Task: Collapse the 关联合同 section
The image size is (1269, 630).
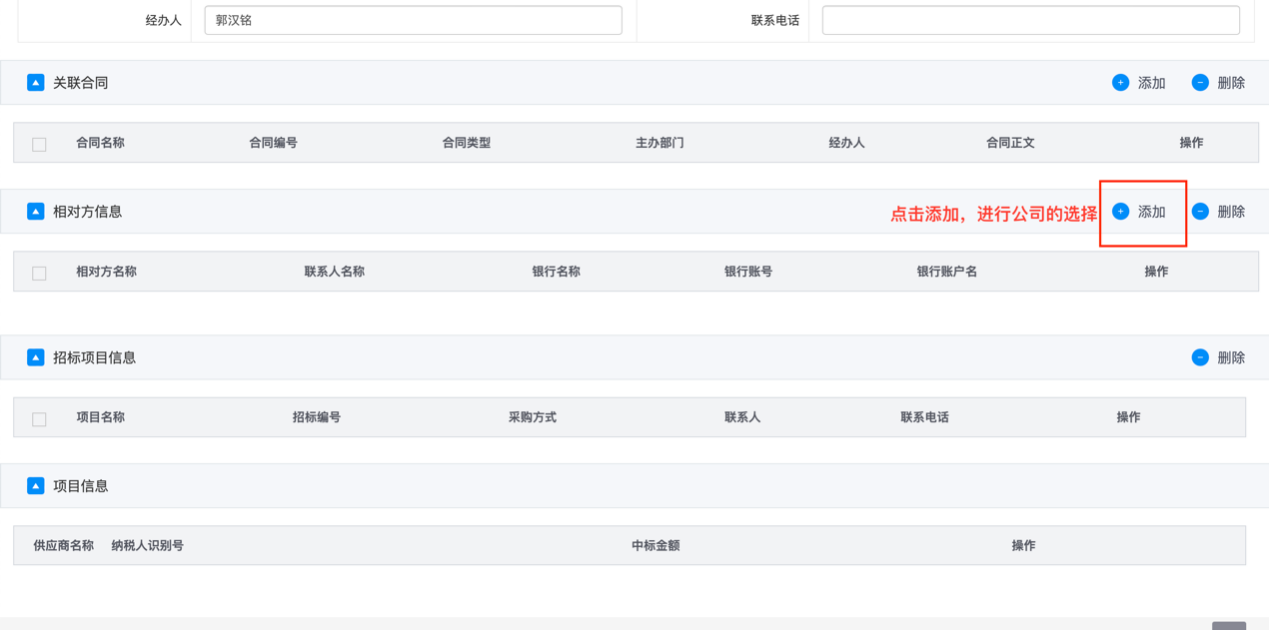Action: pyautogui.click(x=36, y=82)
